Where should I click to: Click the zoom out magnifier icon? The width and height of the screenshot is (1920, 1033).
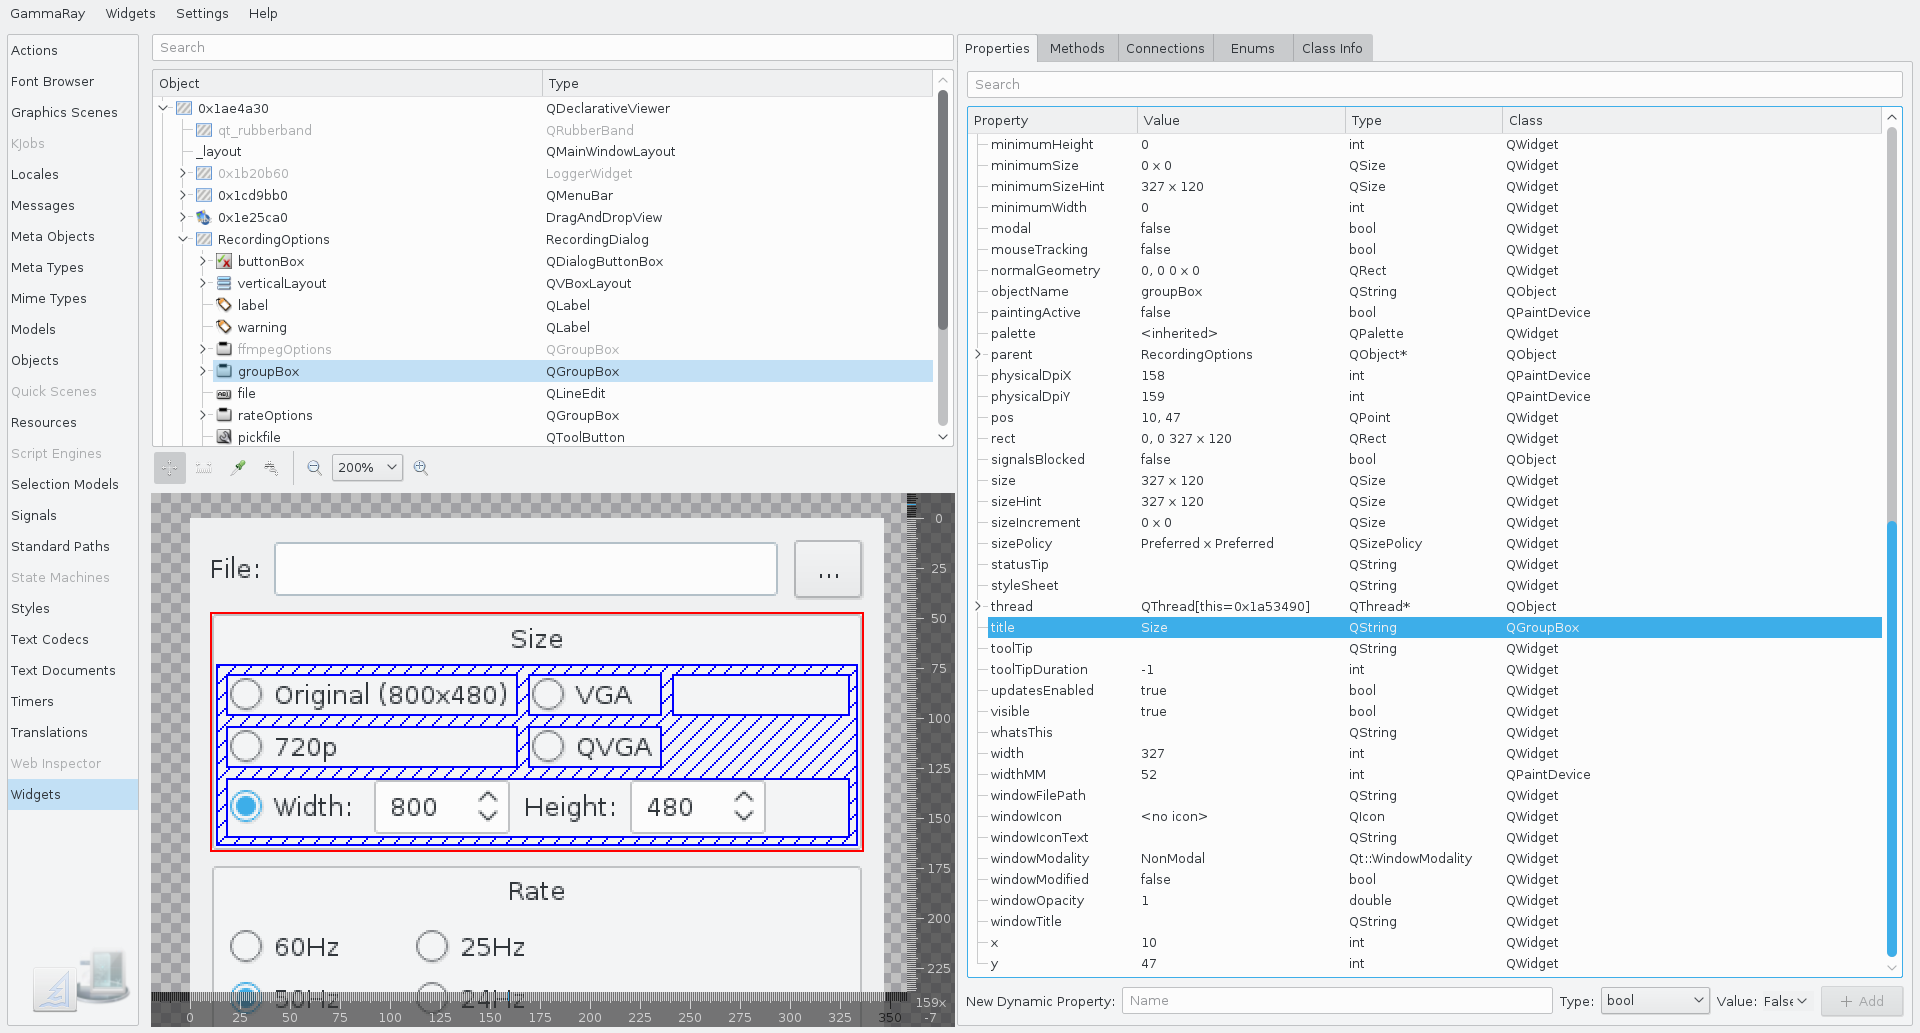314,468
